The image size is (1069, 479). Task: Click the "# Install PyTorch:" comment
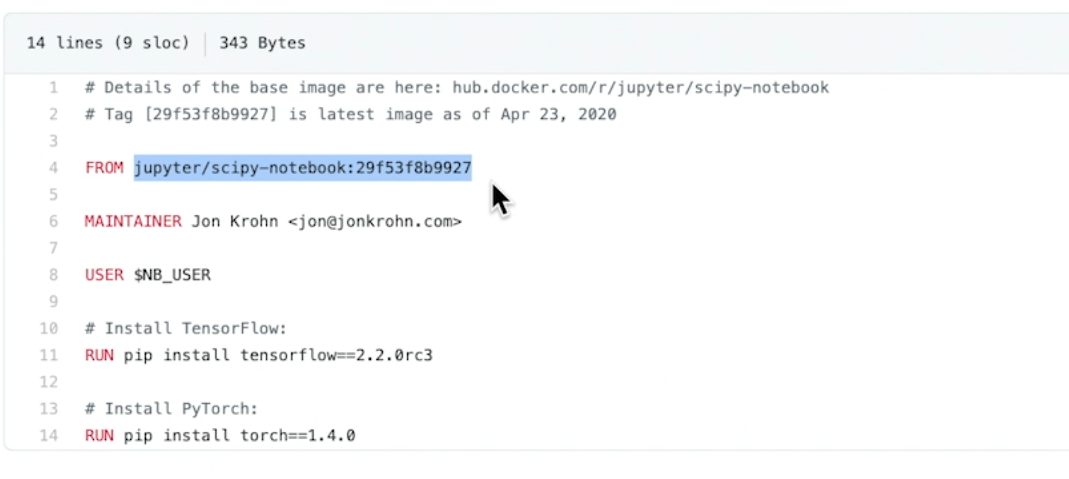(167, 408)
